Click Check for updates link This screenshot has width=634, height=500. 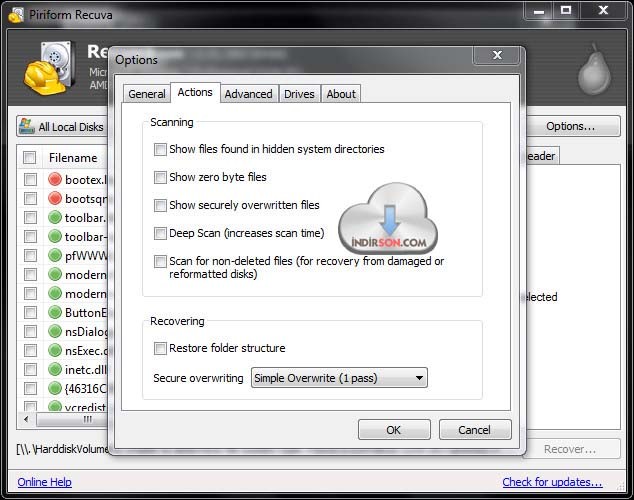pyautogui.click(x=552, y=482)
